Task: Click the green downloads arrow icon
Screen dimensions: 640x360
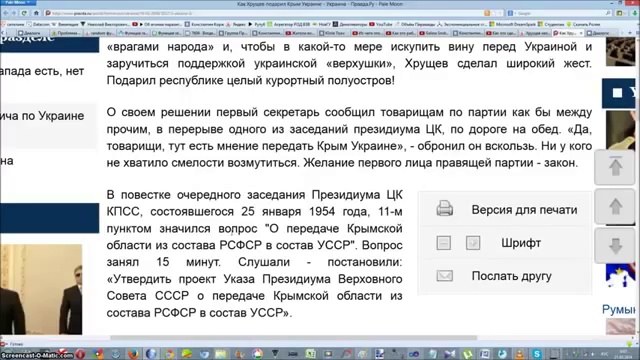Action: coord(635,13)
